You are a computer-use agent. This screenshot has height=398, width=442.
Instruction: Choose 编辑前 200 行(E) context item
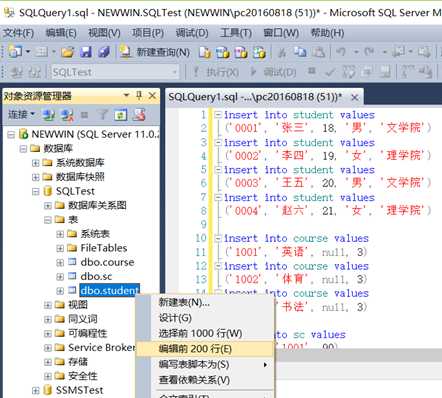click(x=205, y=349)
